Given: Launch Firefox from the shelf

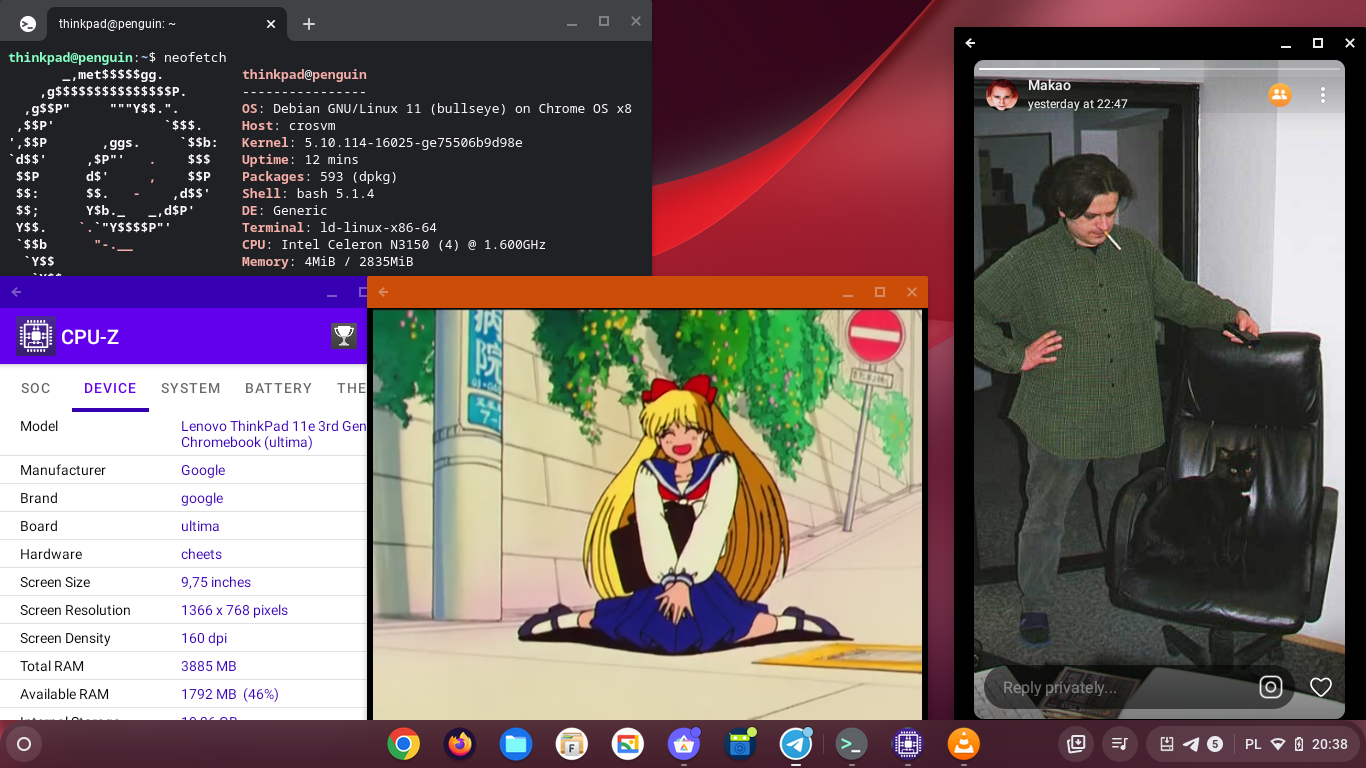Looking at the screenshot, I should tap(460, 744).
